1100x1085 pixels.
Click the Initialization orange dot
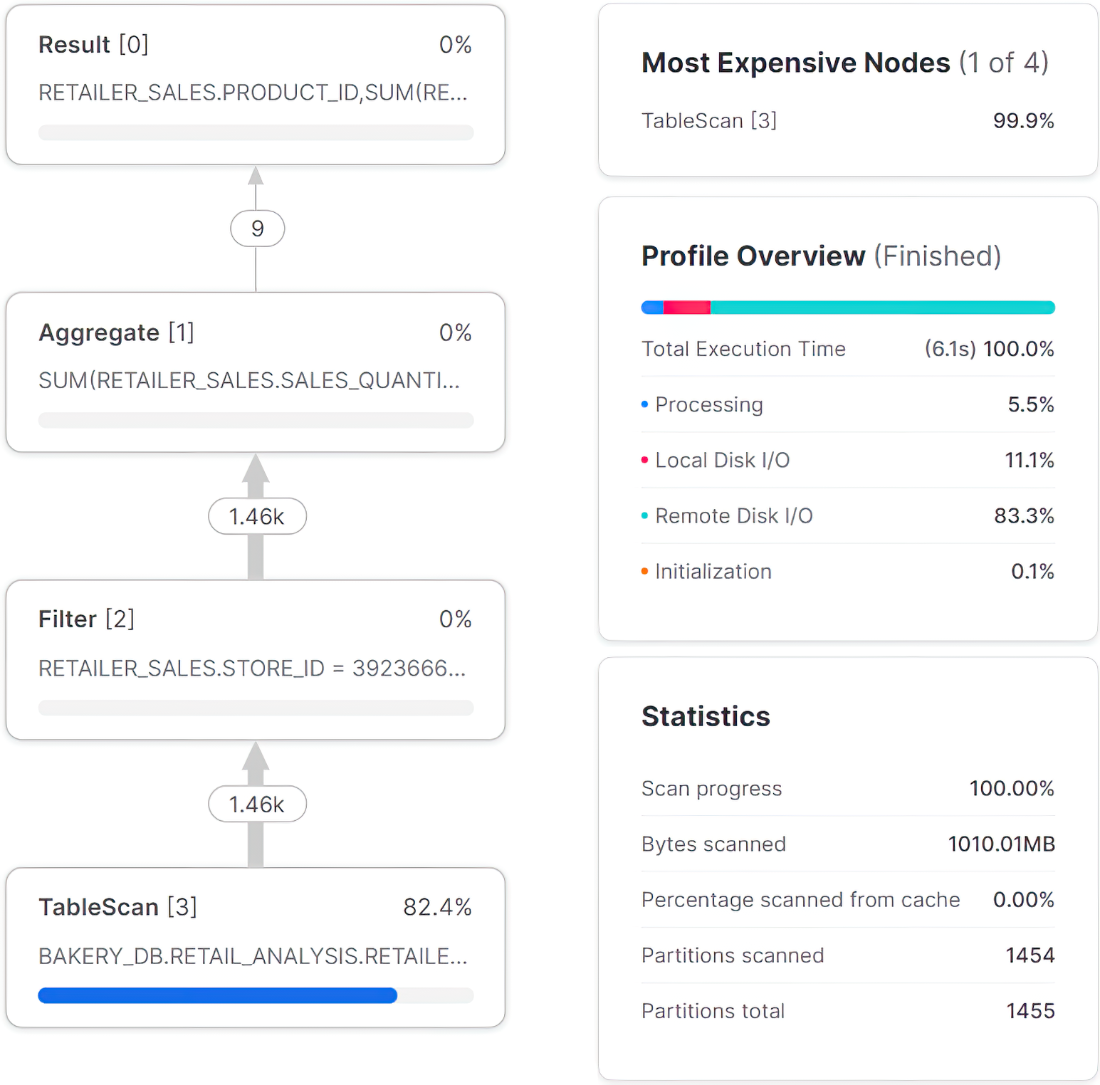point(645,572)
